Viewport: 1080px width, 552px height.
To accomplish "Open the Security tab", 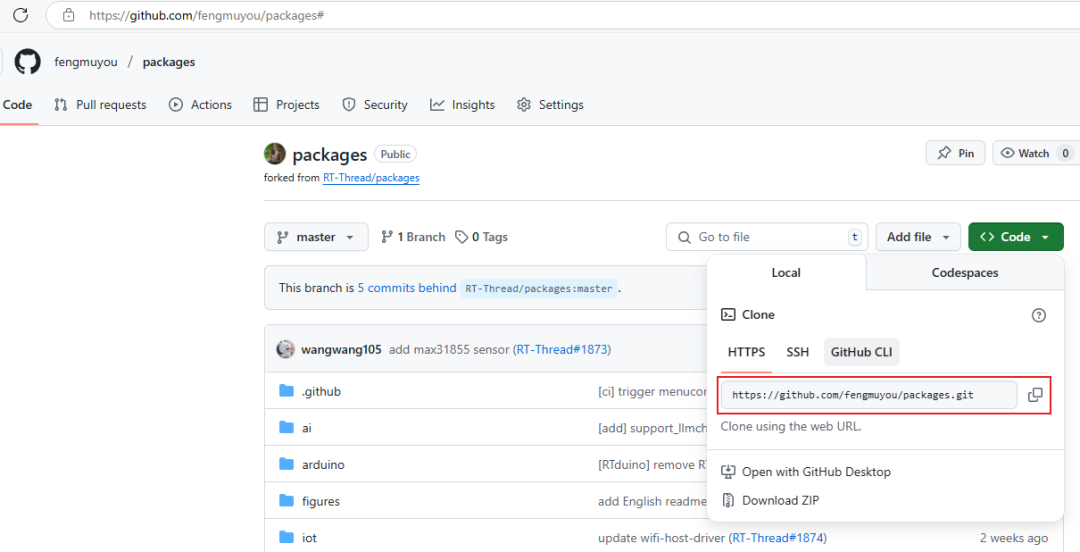I will point(375,105).
